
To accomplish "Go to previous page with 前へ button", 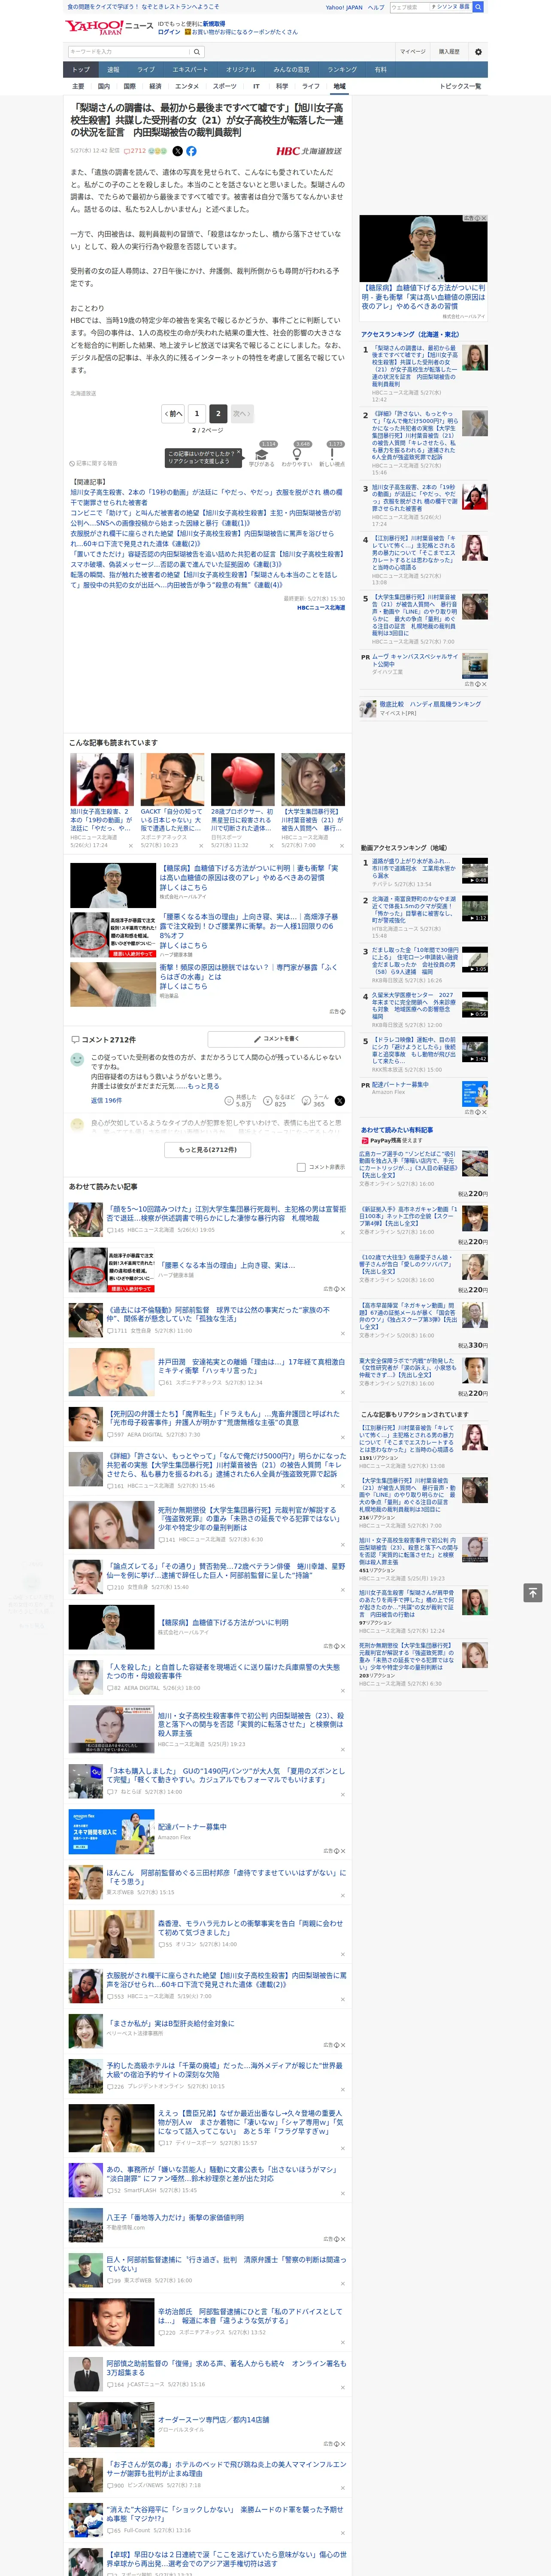I will (174, 413).
